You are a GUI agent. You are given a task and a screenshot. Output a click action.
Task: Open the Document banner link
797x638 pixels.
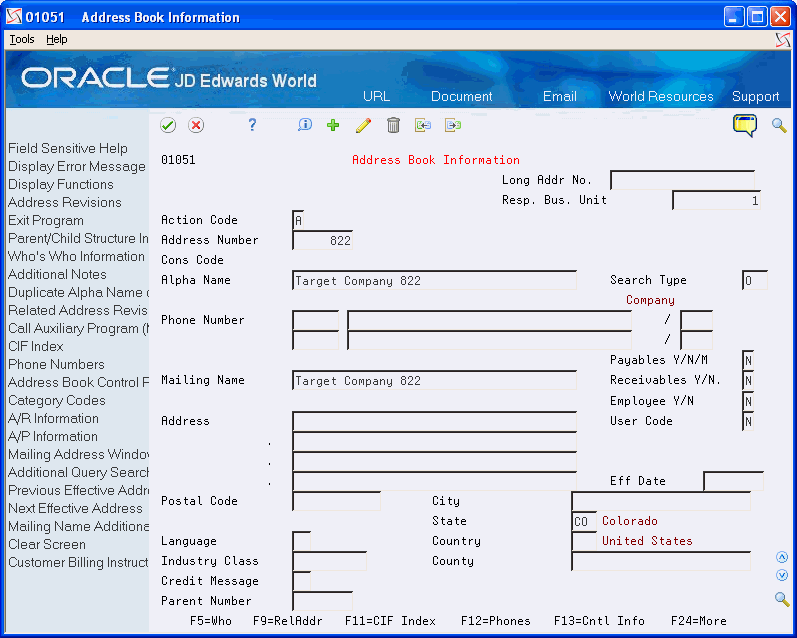point(462,97)
